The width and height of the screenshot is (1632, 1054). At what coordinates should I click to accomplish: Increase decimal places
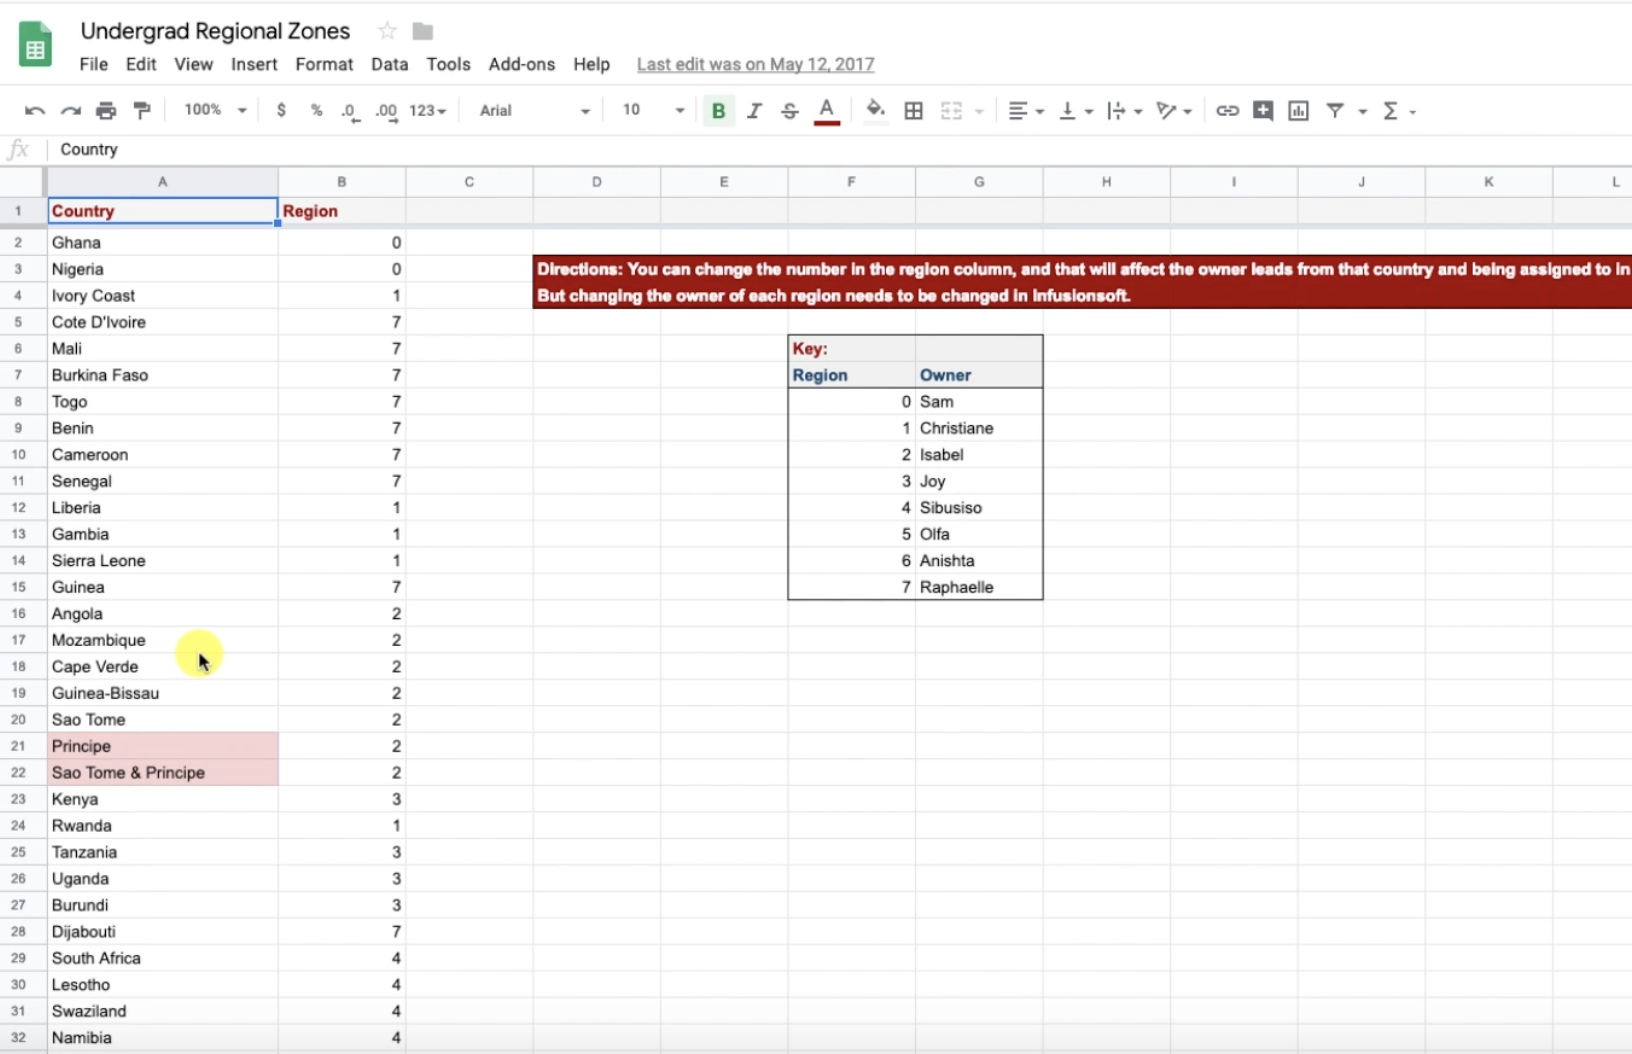coord(386,111)
